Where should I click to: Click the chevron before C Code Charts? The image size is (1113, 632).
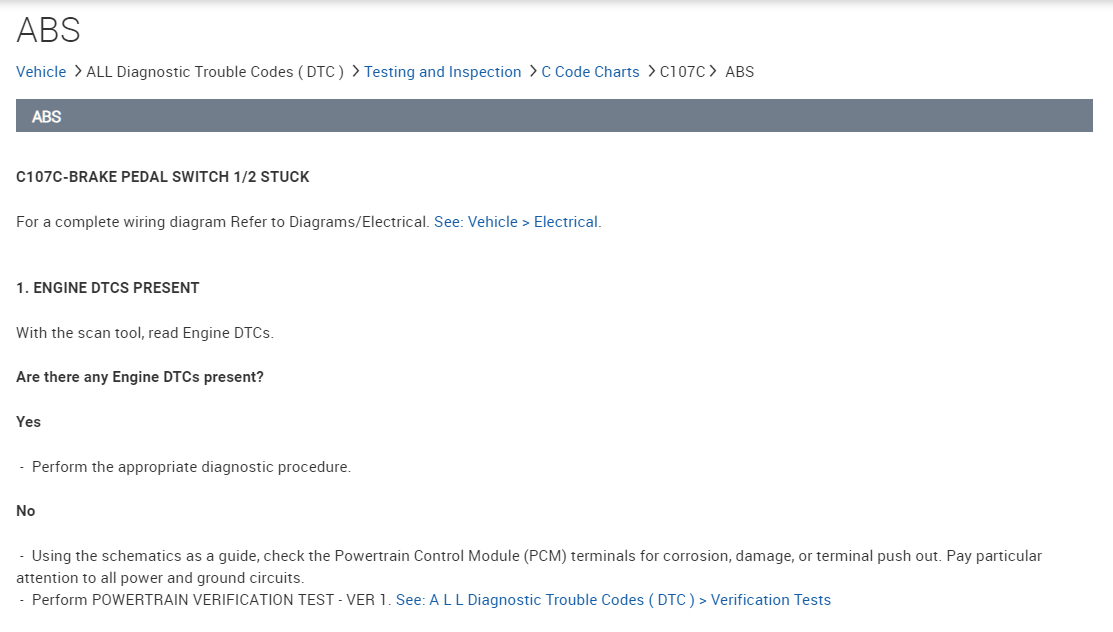[532, 72]
